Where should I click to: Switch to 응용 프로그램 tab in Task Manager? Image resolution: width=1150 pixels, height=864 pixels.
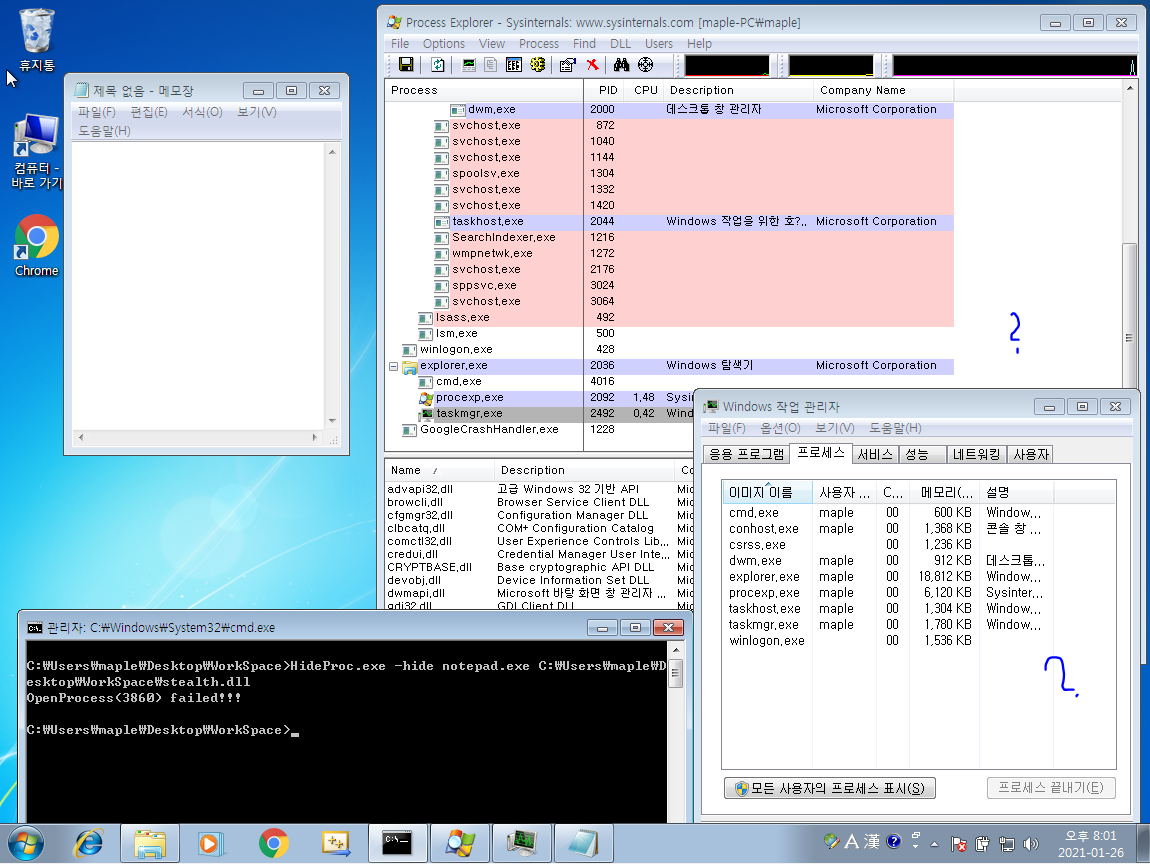(747, 455)
